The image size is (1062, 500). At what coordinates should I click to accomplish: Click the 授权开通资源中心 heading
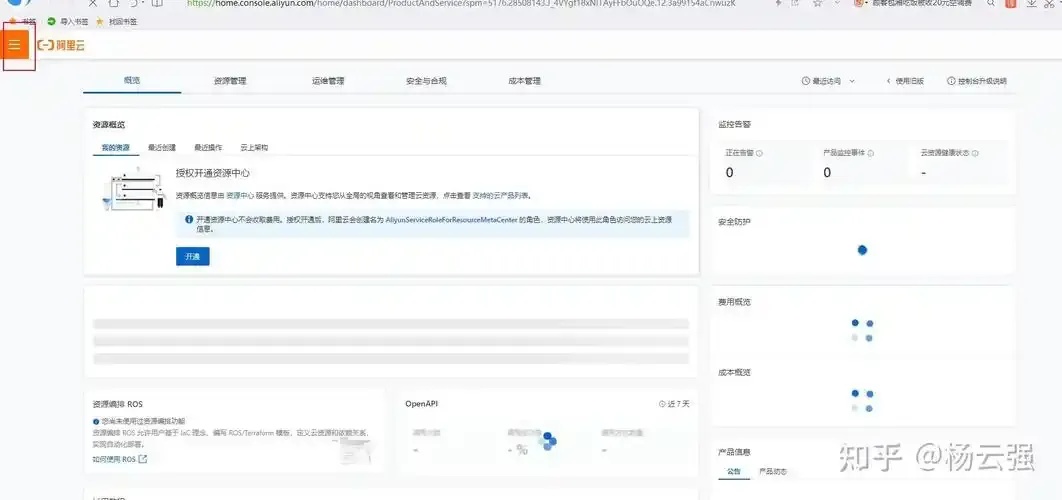[x=213, y=173]
